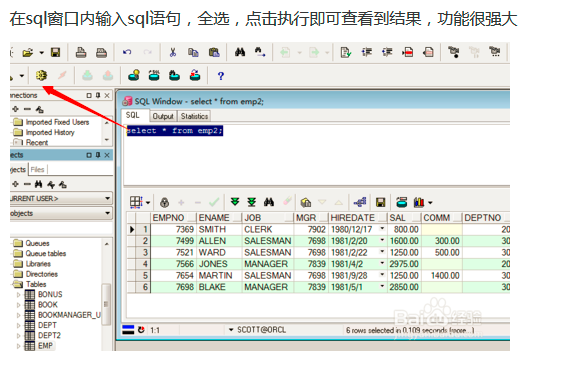Click the Fetch last page green arrow icon
The image size is (582, 390).
(252, 202)
